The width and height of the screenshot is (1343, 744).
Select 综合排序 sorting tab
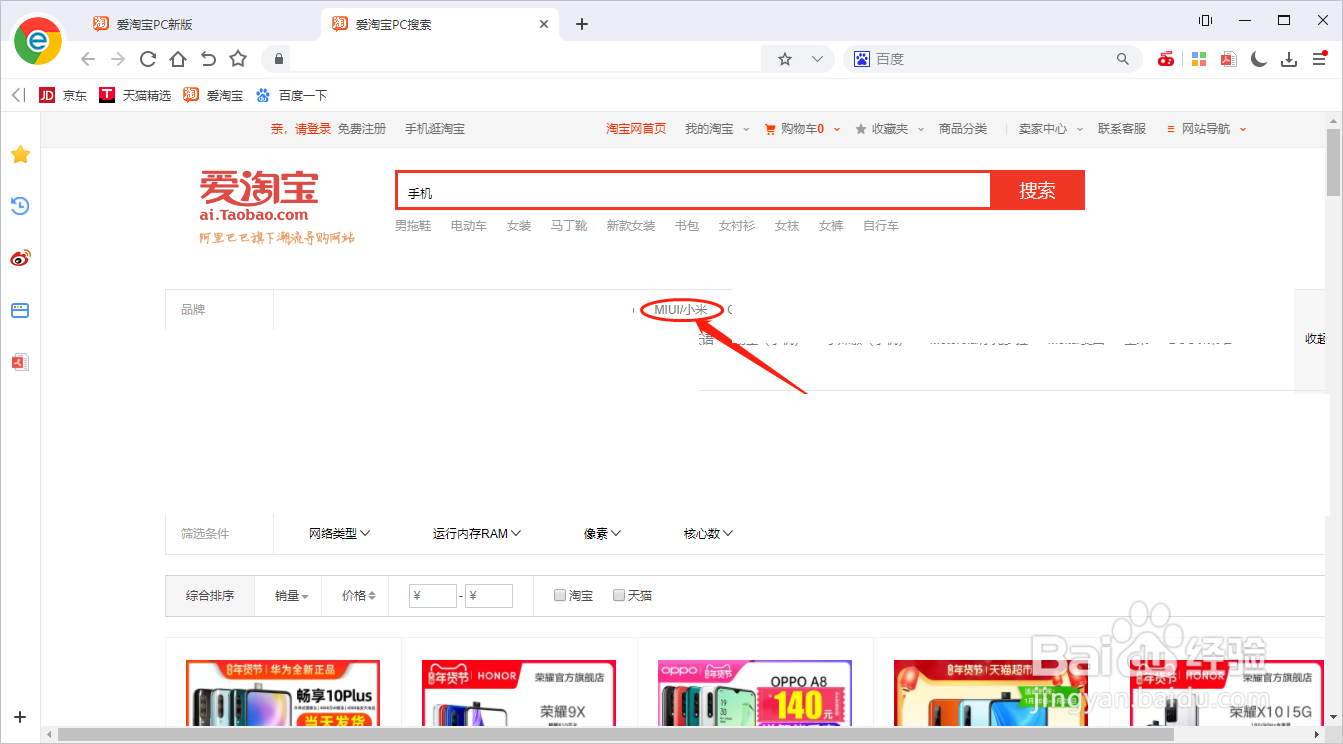coord(210,596)
